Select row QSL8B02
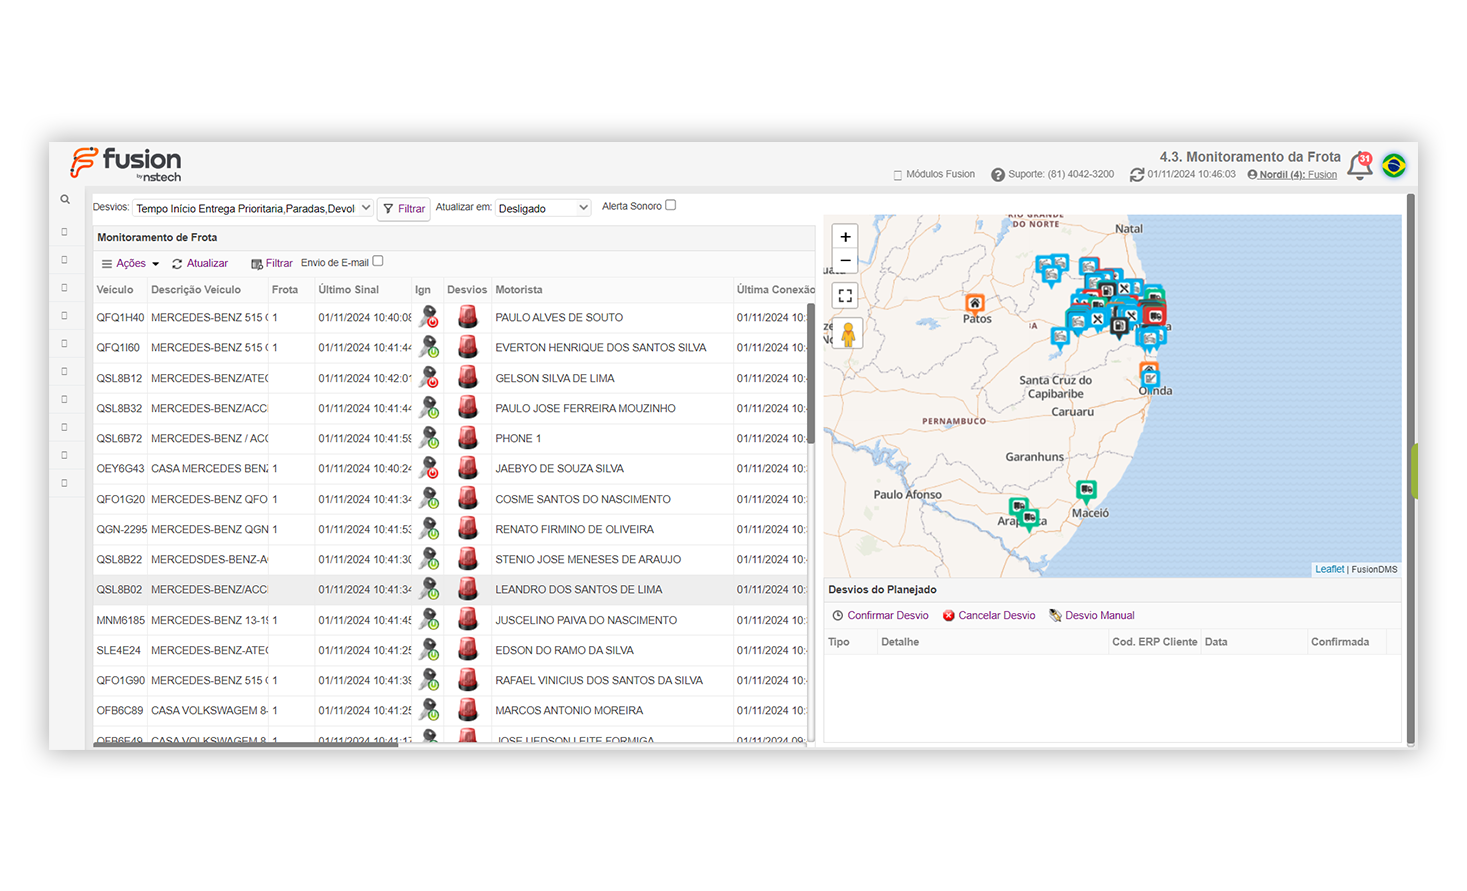The image size is (1467, 891). pos(450,590)
